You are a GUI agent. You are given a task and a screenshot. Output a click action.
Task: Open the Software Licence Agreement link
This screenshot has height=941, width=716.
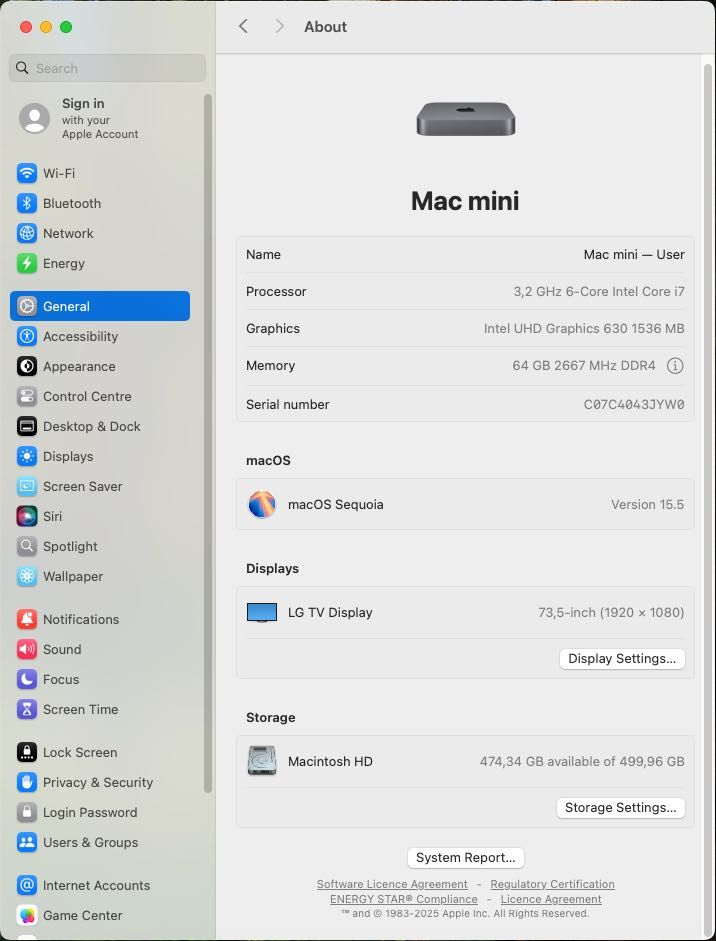[x=392, y=884]
